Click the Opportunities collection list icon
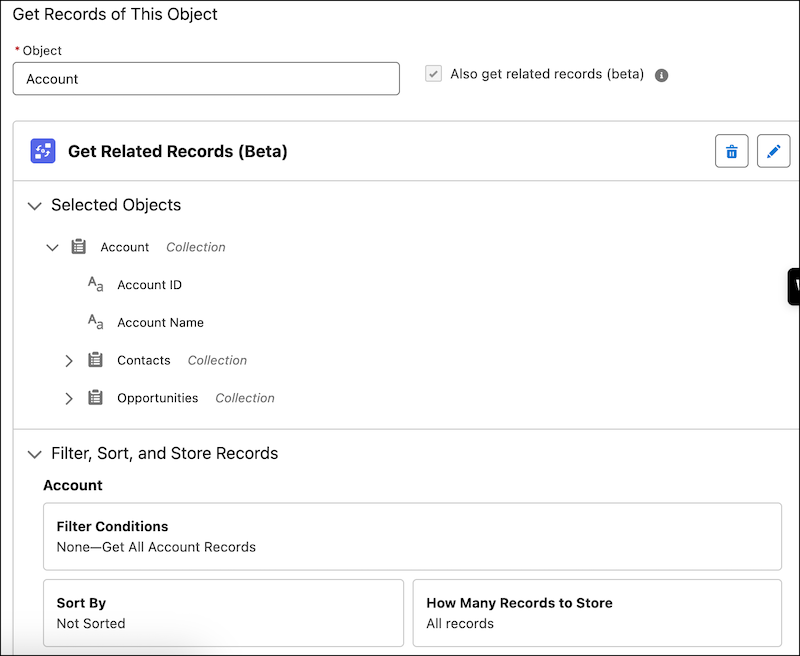Image resolution: width=800 pixels, height=656 pixels. click(95, 398)
